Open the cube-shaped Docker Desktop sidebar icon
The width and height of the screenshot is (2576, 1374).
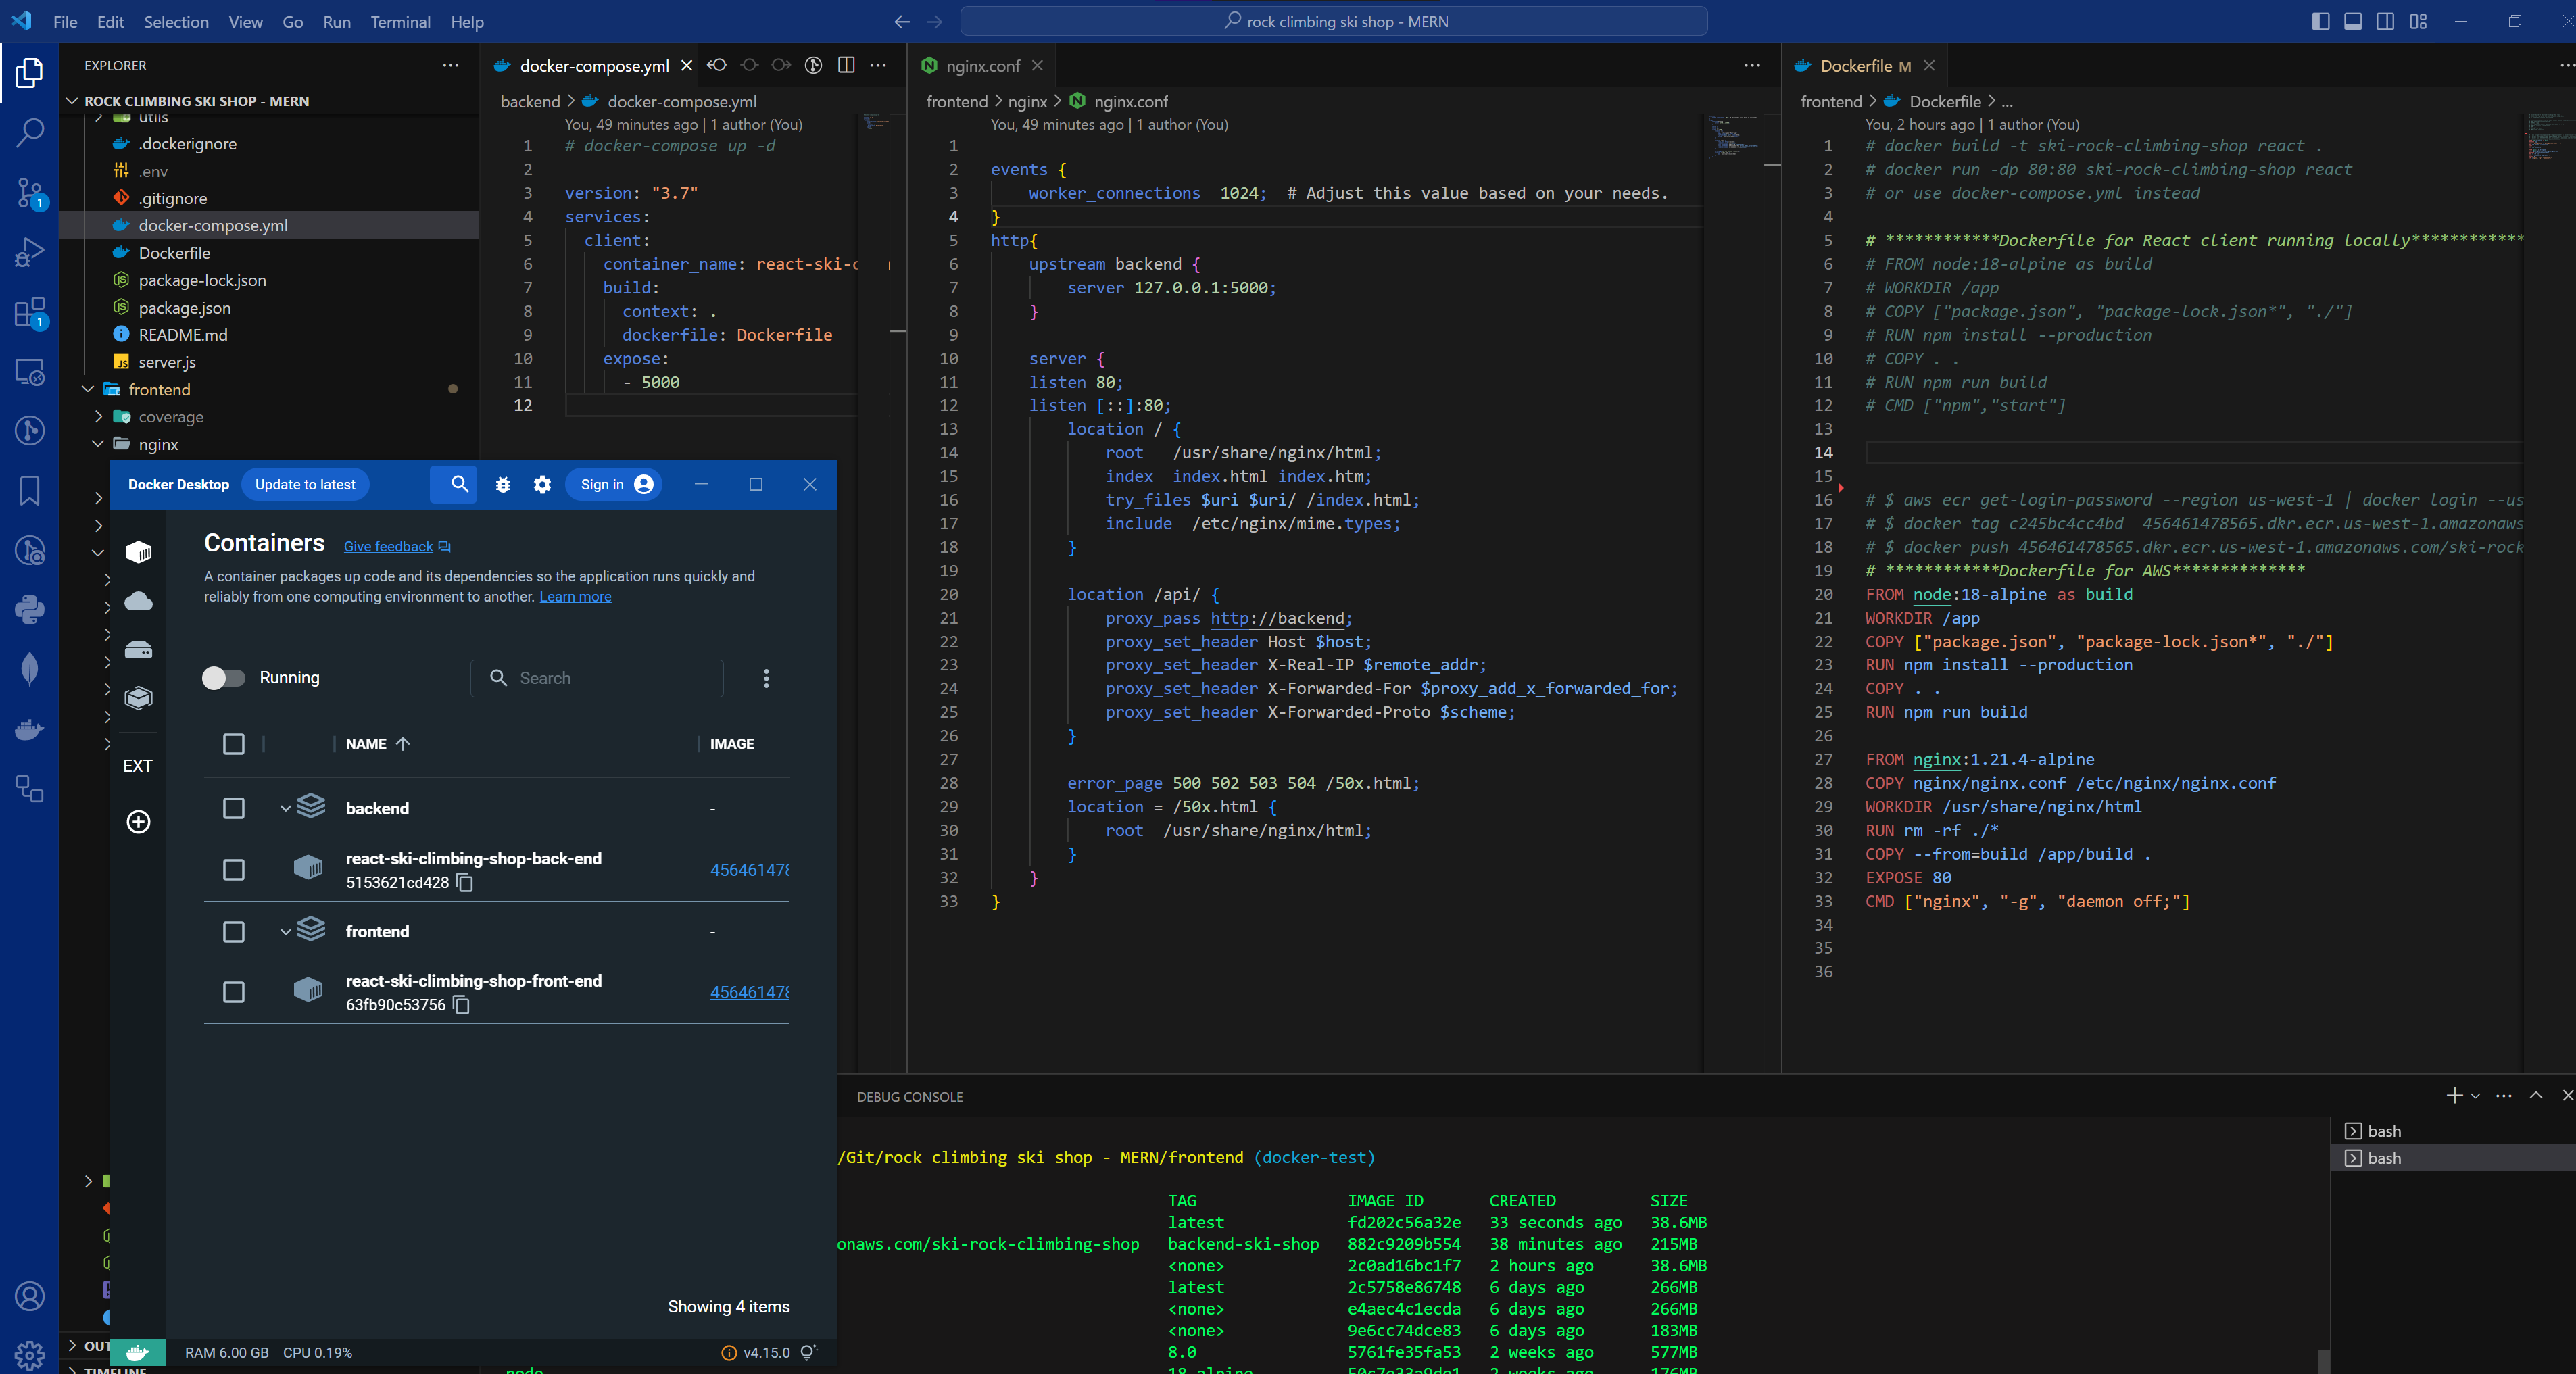(138, 697)
